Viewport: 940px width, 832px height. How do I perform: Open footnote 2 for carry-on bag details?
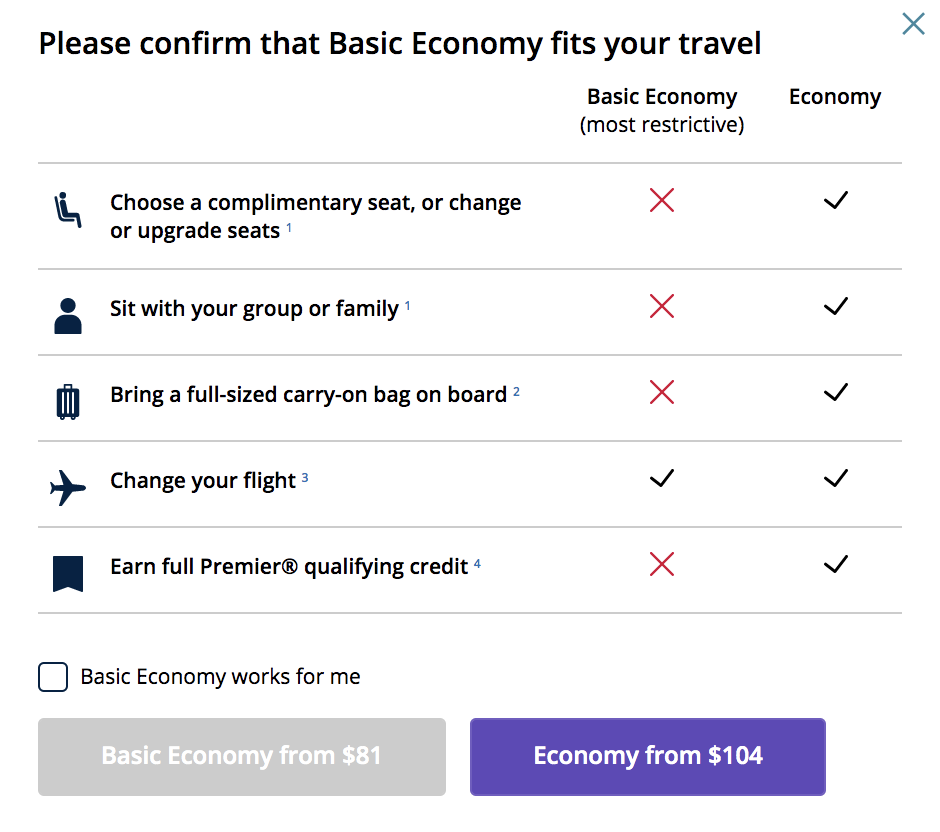click(515, 389)
